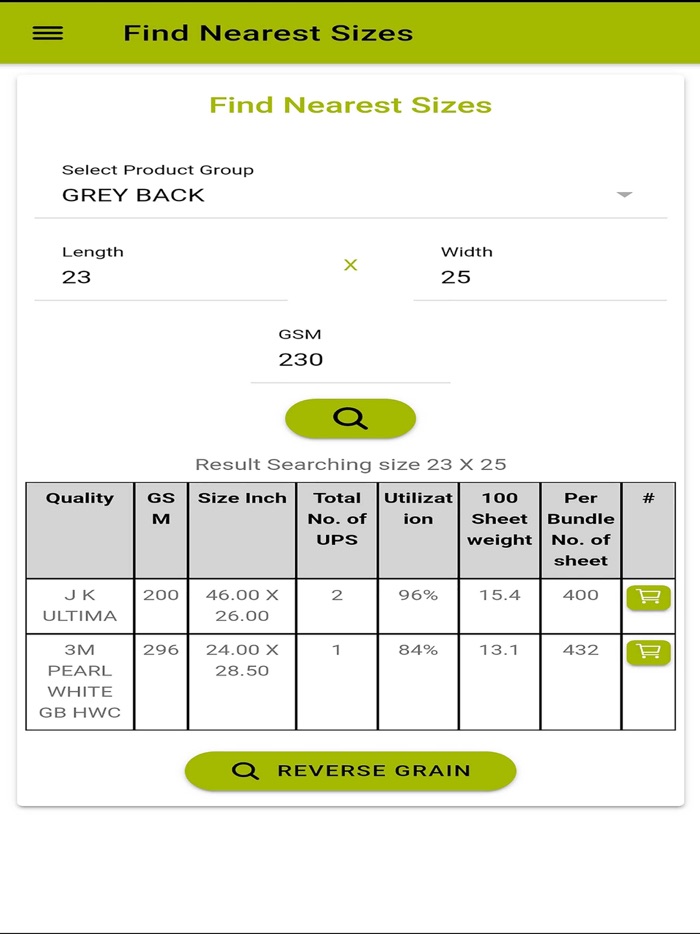Add 3M PEARL WHITE row to cart
This screenshot has width=700, height=934.
pyautogui.click(x=648, y=653)
